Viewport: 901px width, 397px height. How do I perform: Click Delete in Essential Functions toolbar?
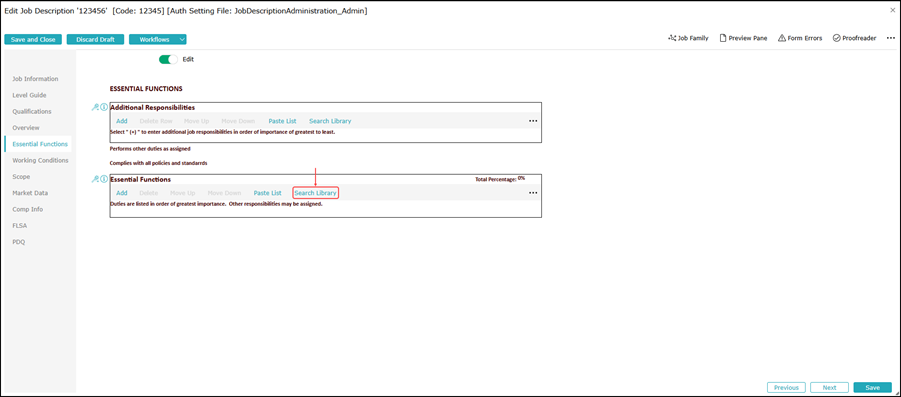(x=148, y=193)
